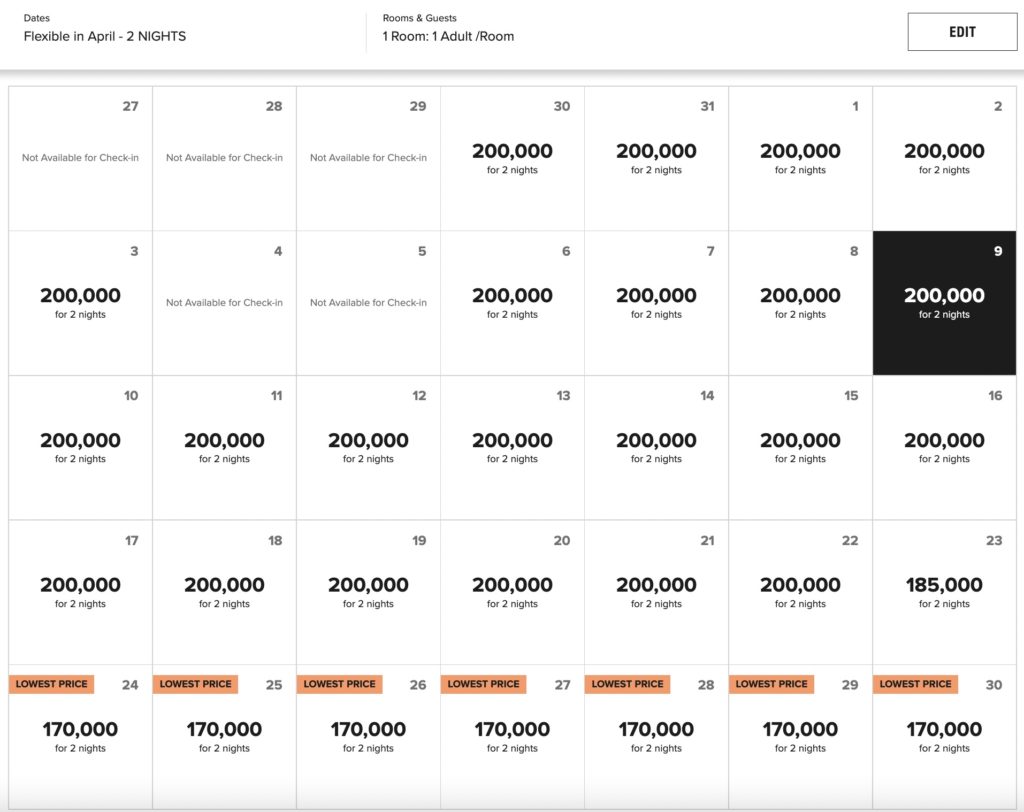1024x812 pixels.
Task: Click unavailable April 4 date cell
Action: [224, 303]
